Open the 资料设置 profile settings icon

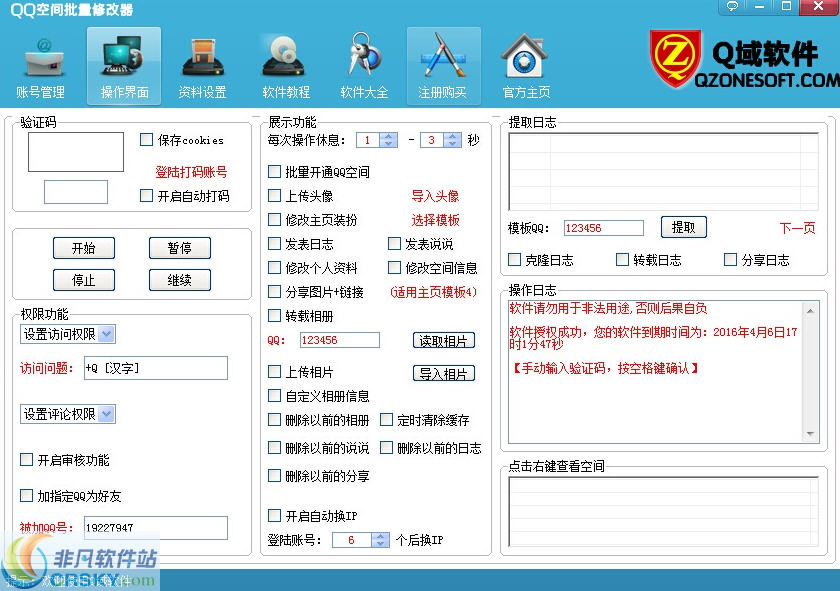[x=202, y=67]
